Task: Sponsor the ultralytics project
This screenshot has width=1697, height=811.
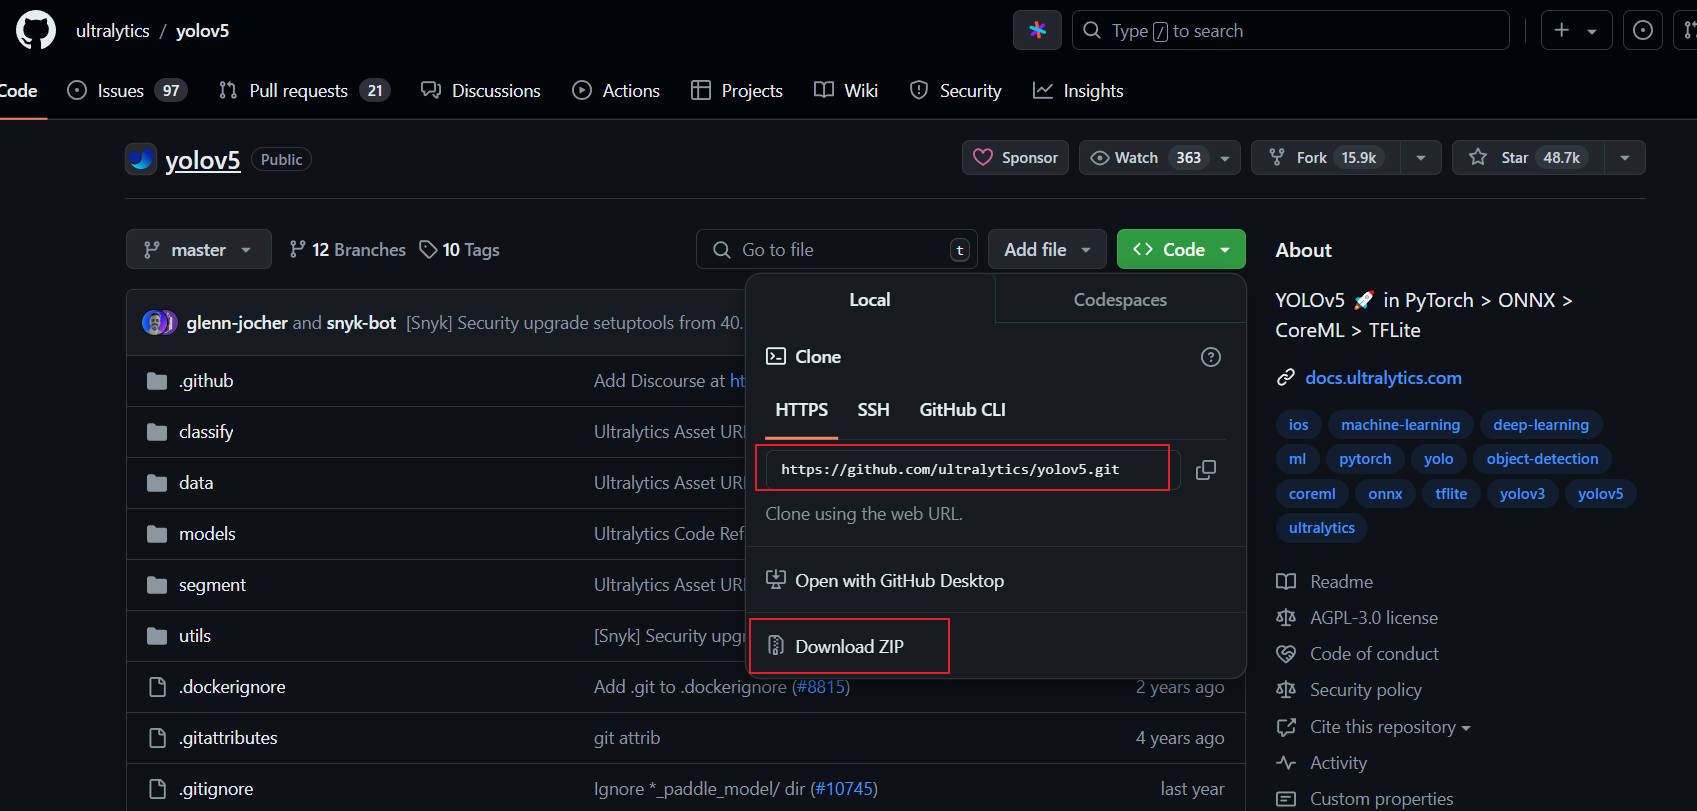Action: [x=1016, y=158]
